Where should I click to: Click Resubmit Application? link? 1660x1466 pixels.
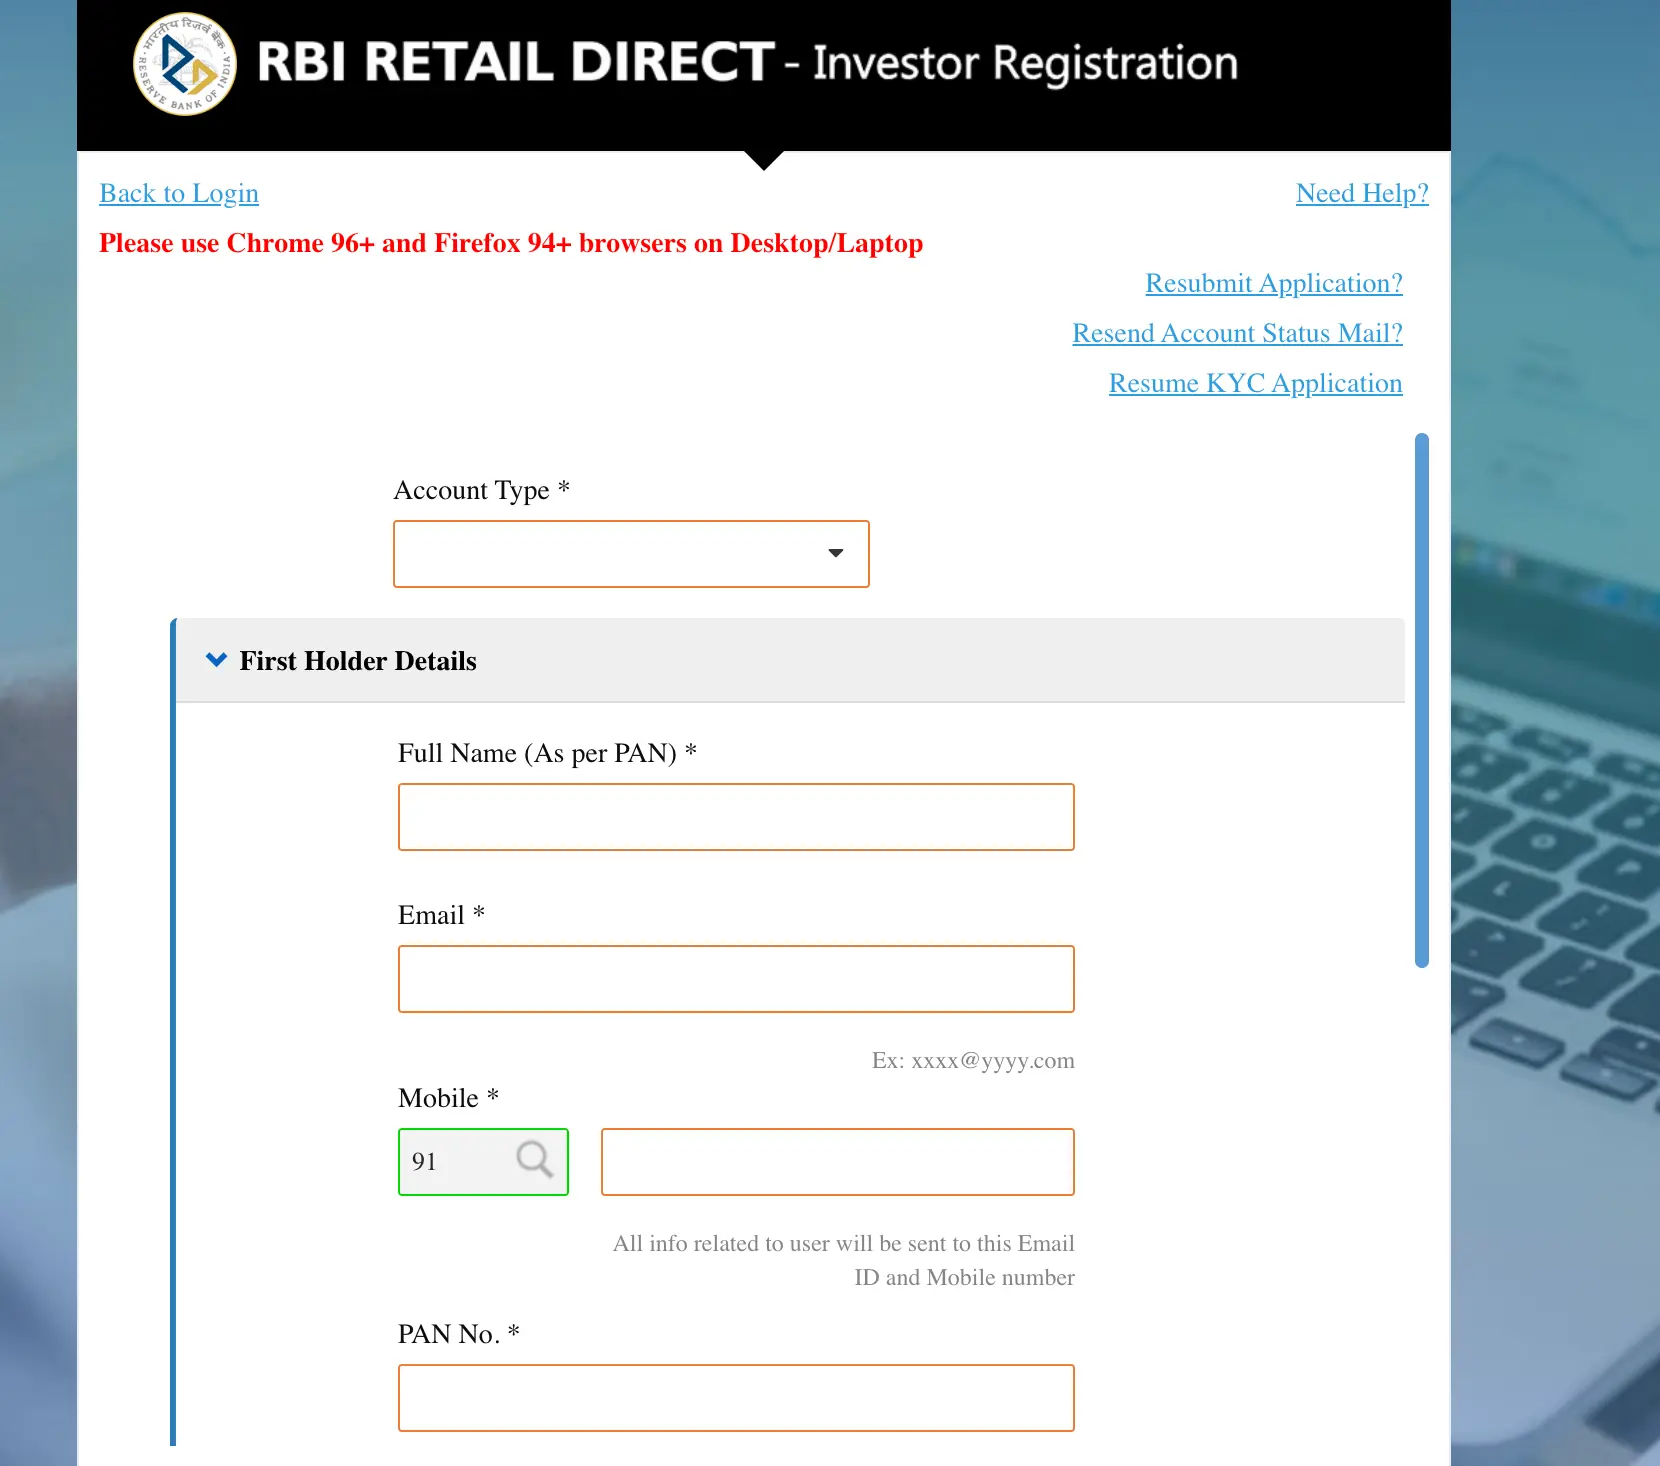pyautogui.click(x=1274, y=283)
